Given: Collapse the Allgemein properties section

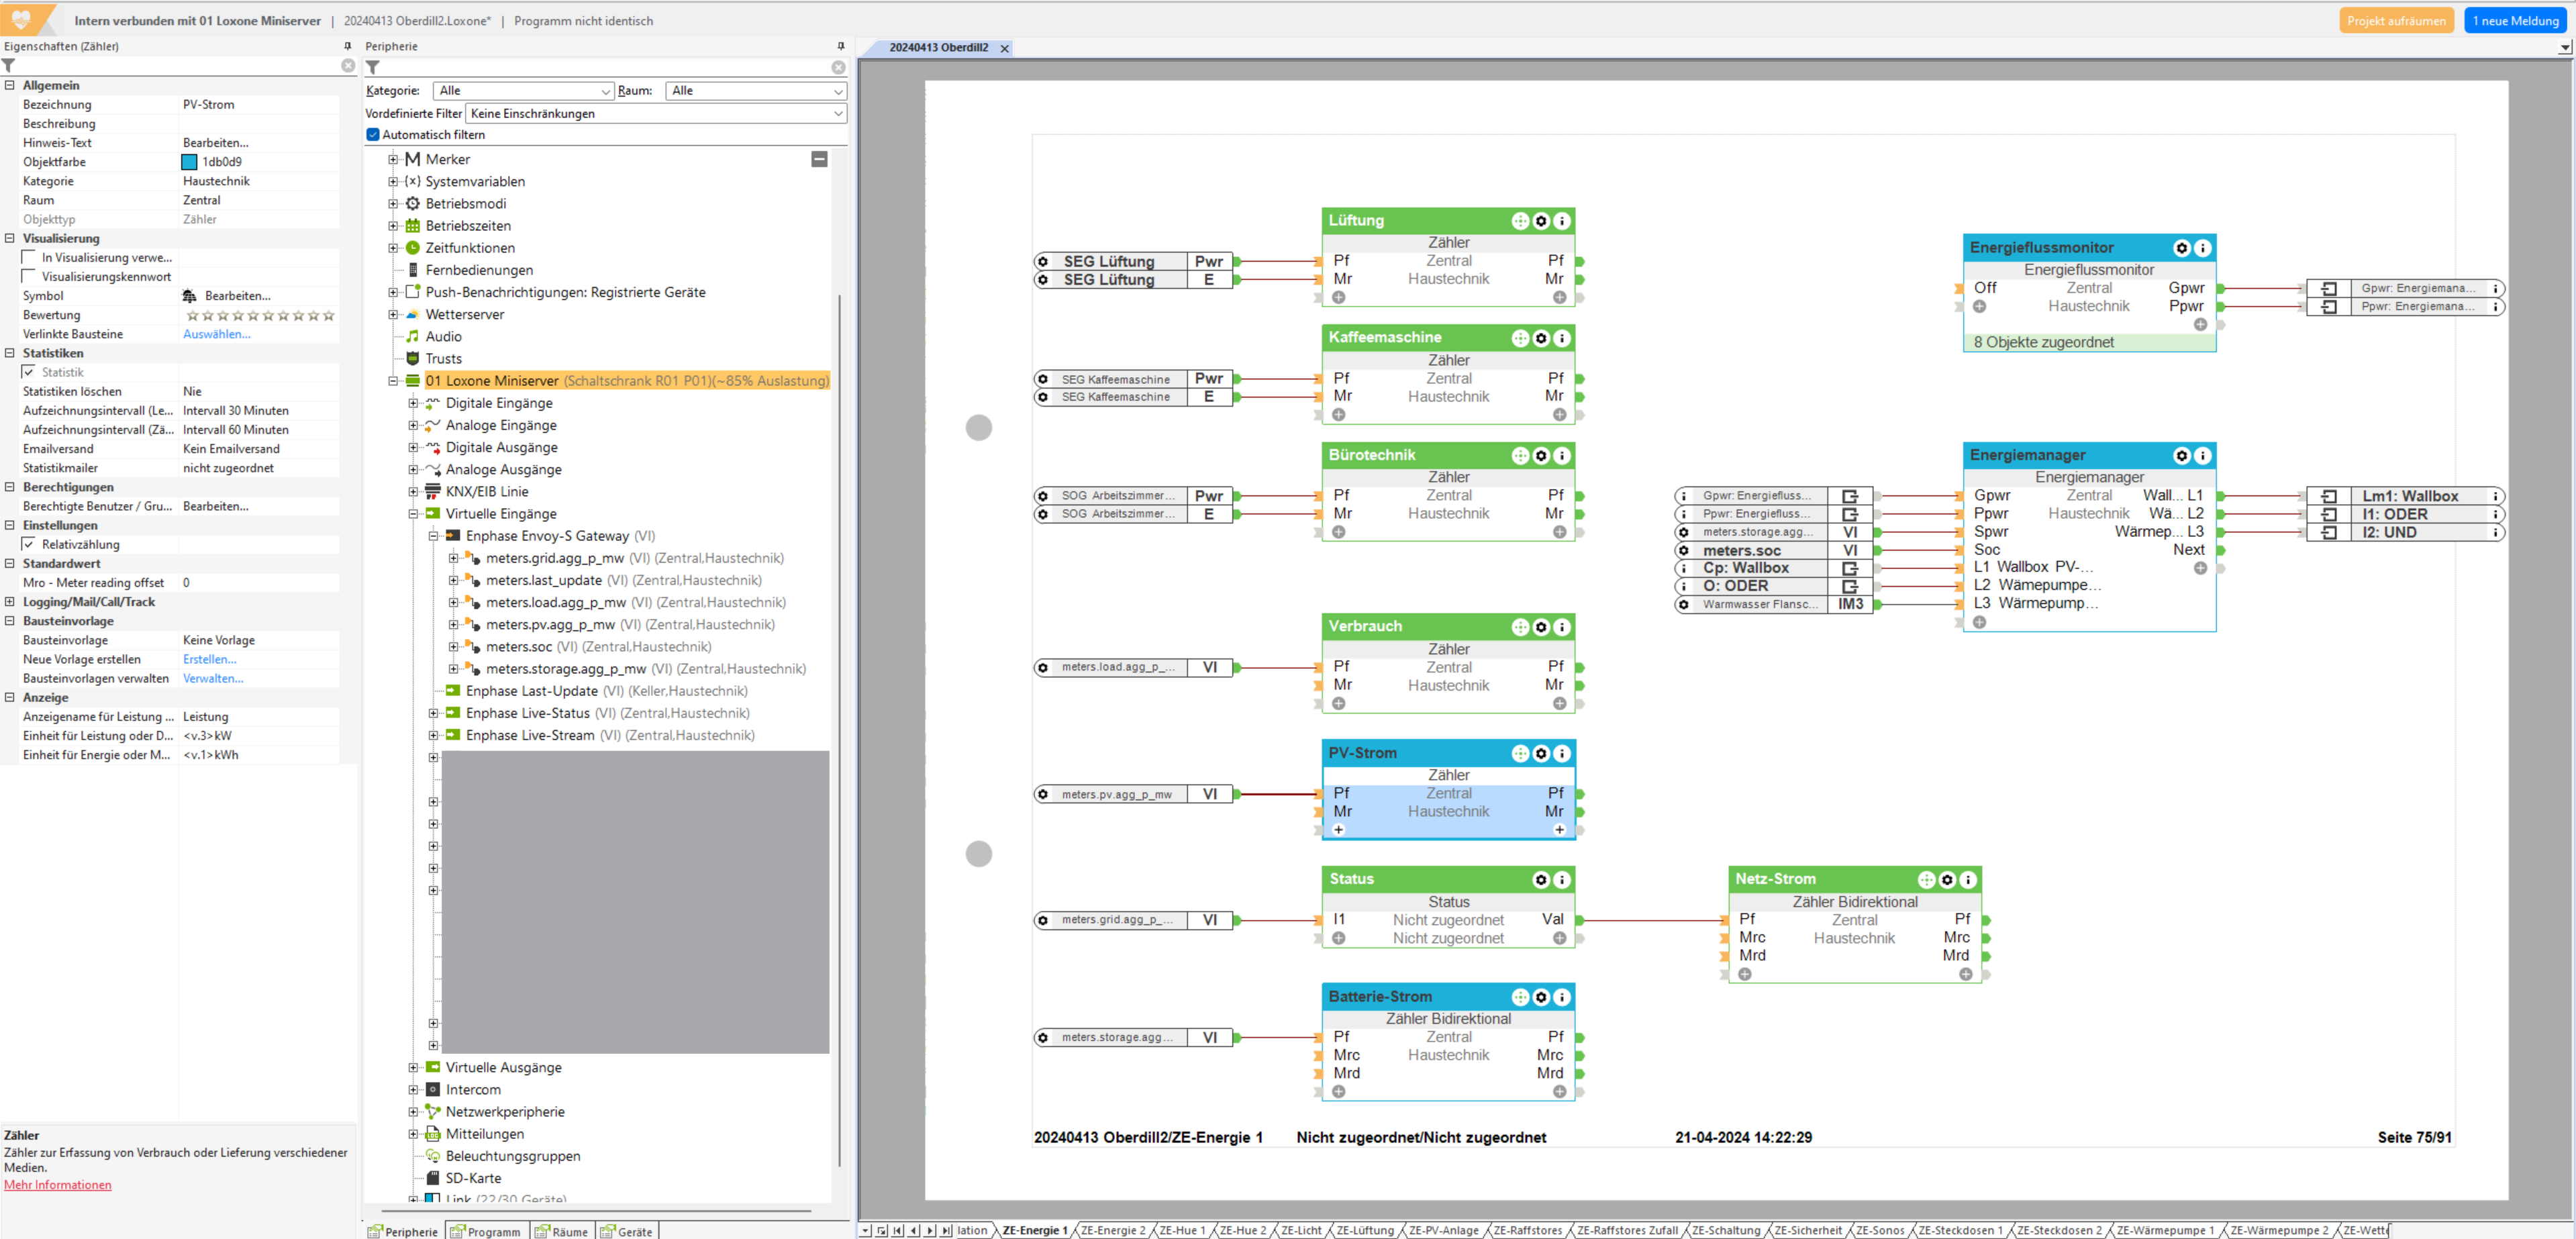Looking at the screenshot, I should (10, 85).
